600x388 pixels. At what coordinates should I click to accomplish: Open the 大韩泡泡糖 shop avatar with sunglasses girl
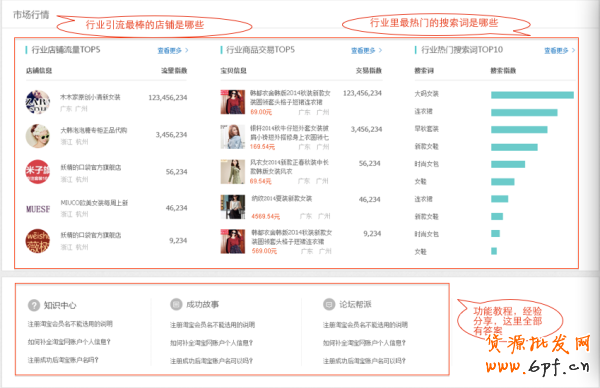38,136
